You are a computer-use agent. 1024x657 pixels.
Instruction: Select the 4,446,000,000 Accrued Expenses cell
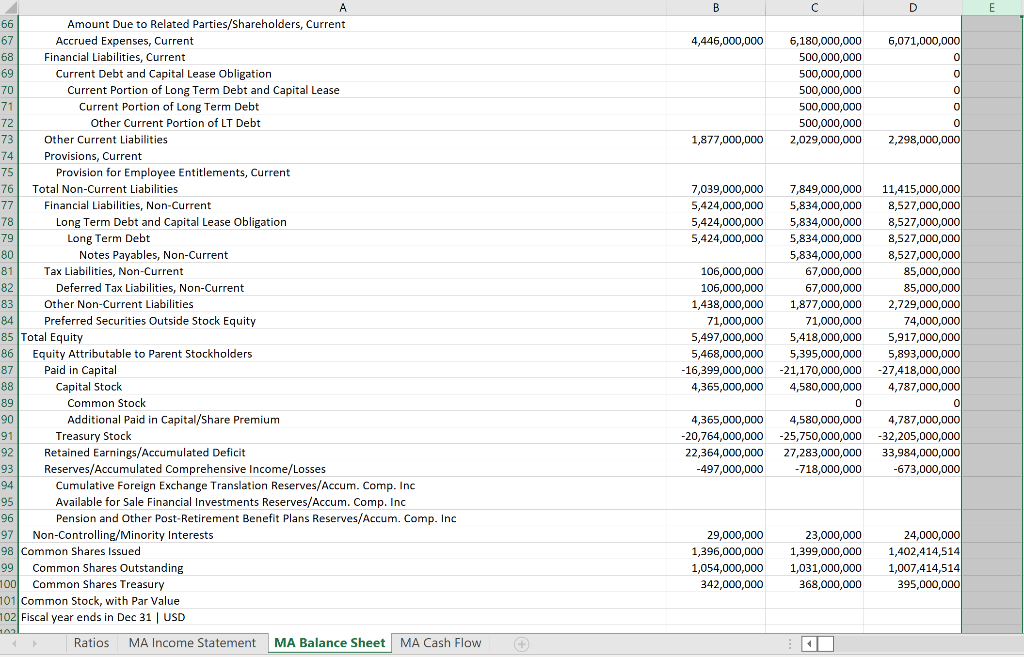coord(716,41)
